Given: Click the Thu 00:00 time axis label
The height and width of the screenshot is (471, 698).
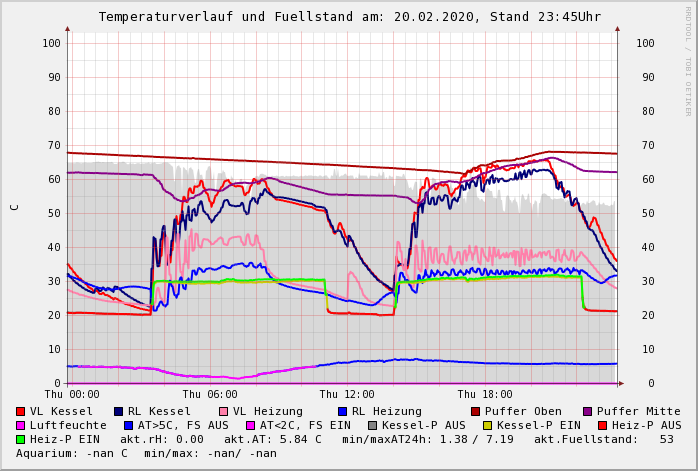Looking at the screenshot, I should point(72,395).
